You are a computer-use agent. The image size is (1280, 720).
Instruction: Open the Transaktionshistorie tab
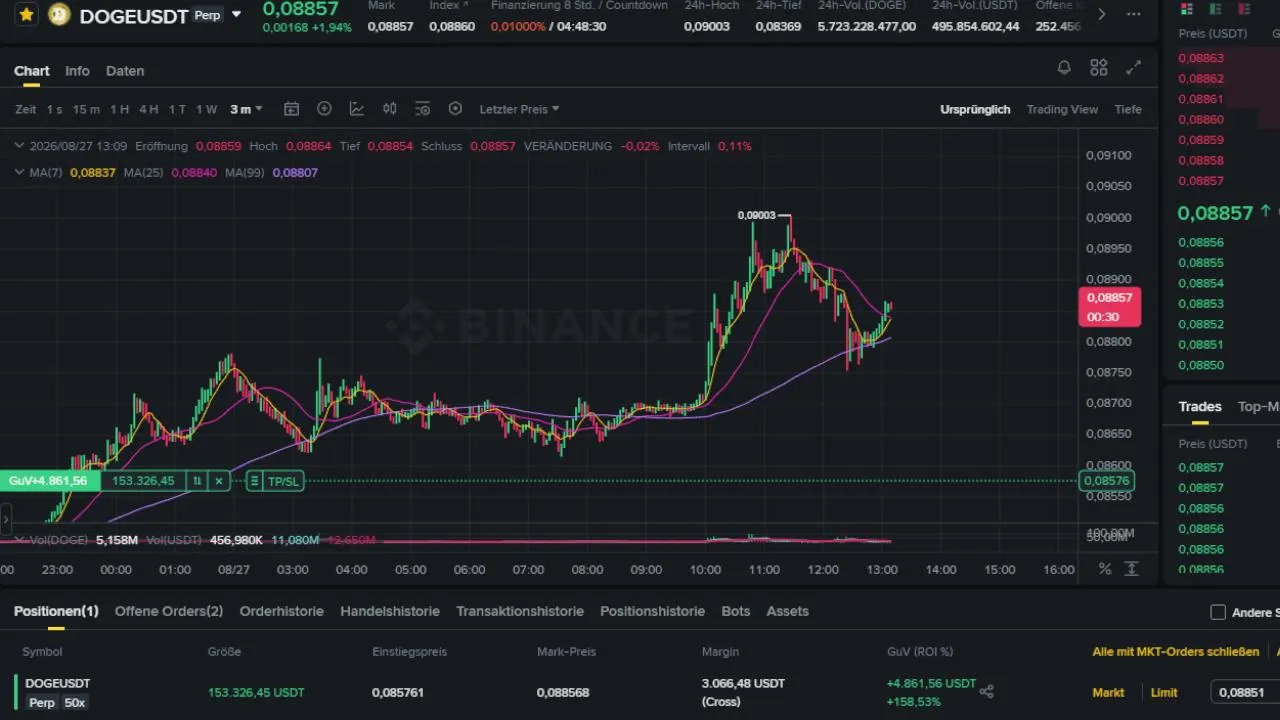click(x=520, y=611)
